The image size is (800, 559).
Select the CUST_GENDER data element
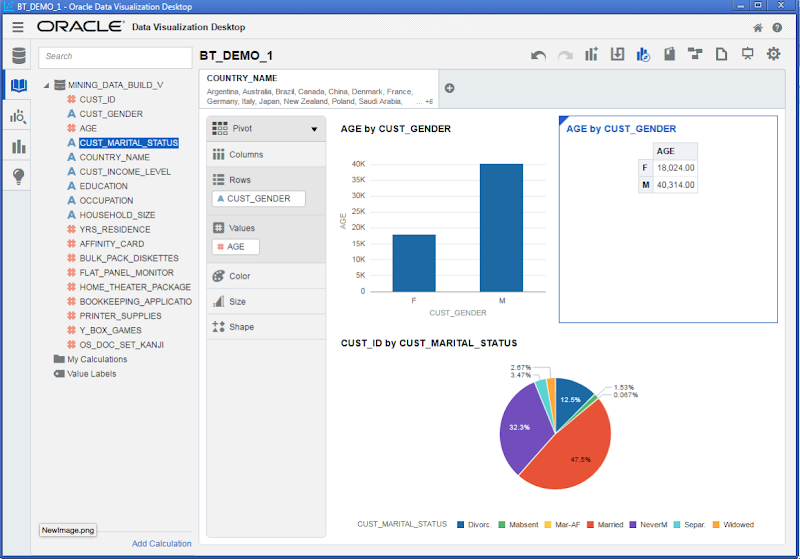tap(111, 114)
